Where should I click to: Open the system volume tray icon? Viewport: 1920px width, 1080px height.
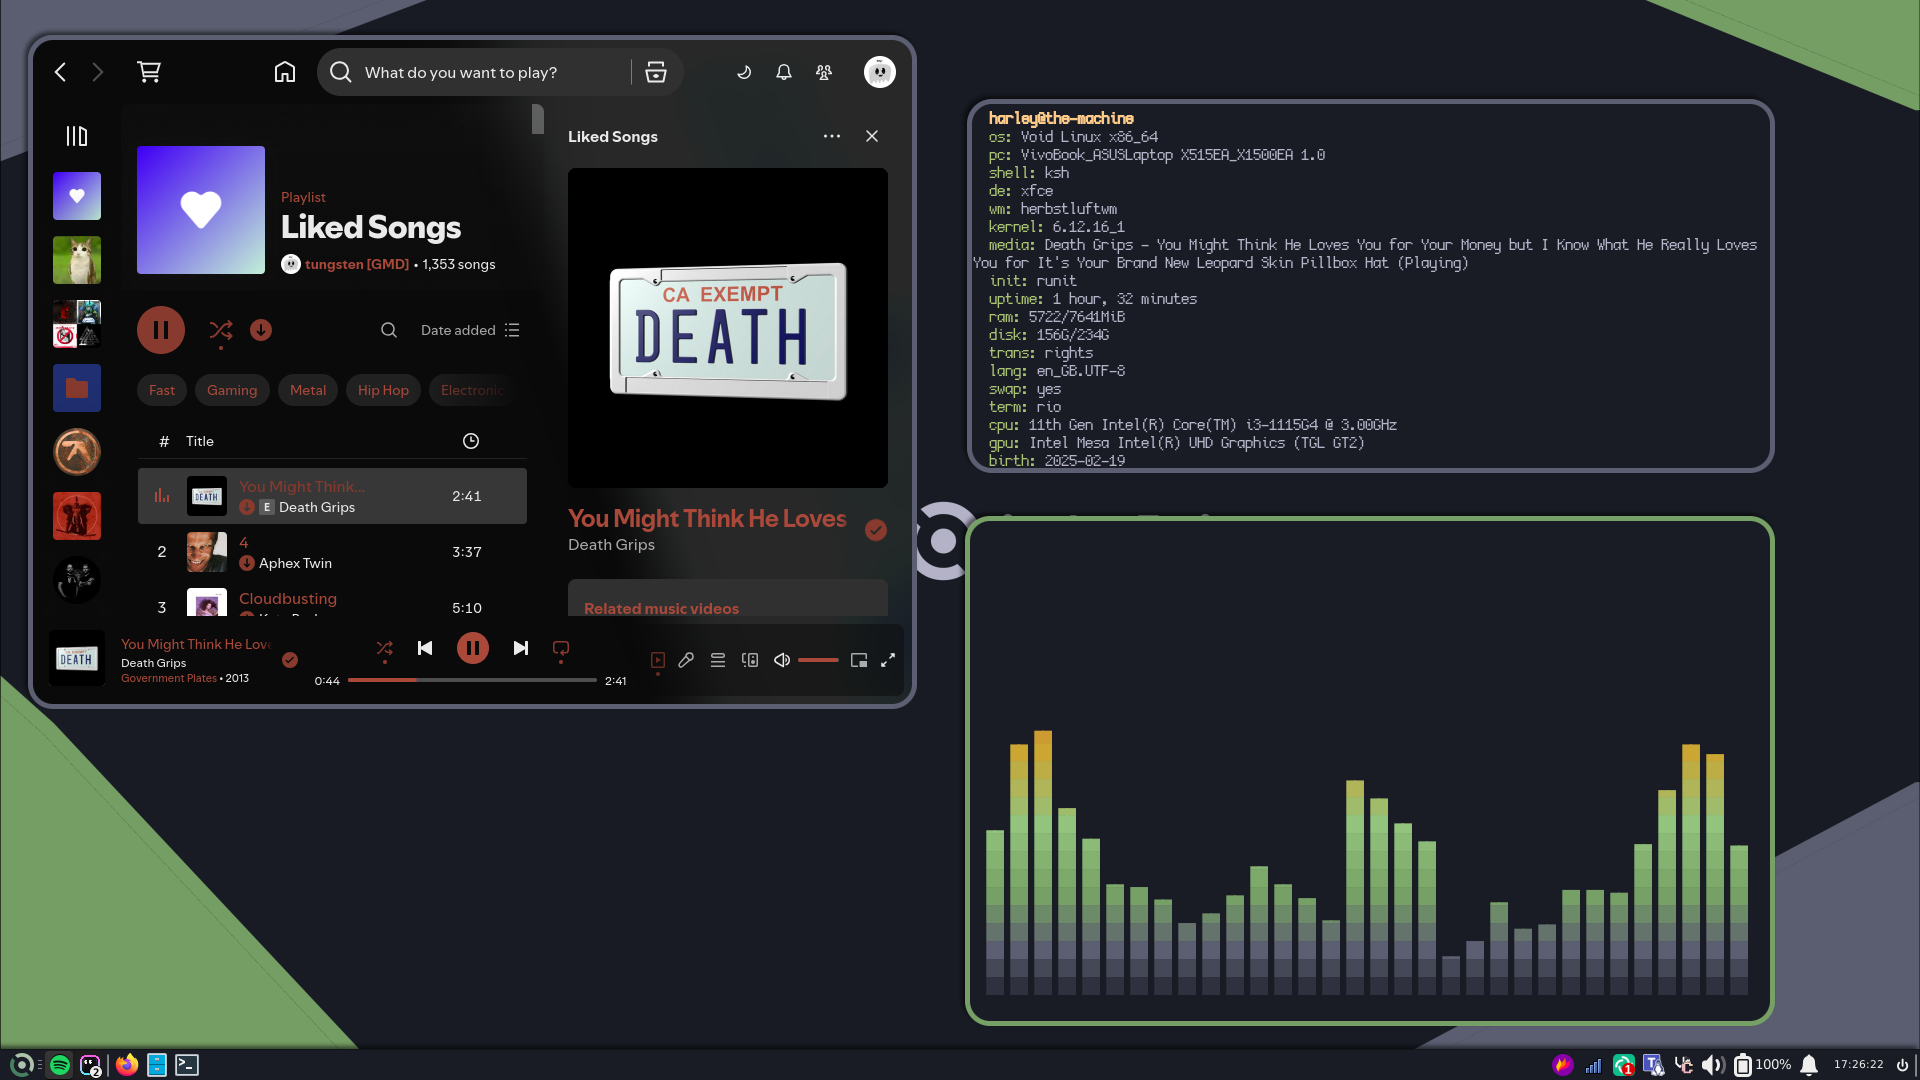[1713, 1065]
